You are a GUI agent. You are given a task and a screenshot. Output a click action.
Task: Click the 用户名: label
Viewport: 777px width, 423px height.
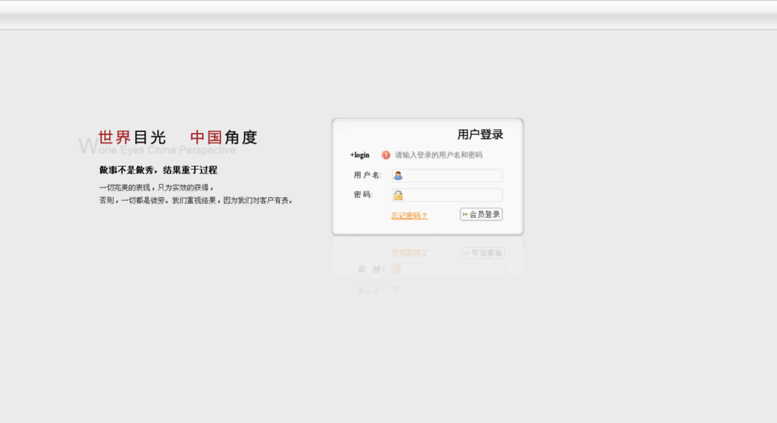tap(367, 175)
